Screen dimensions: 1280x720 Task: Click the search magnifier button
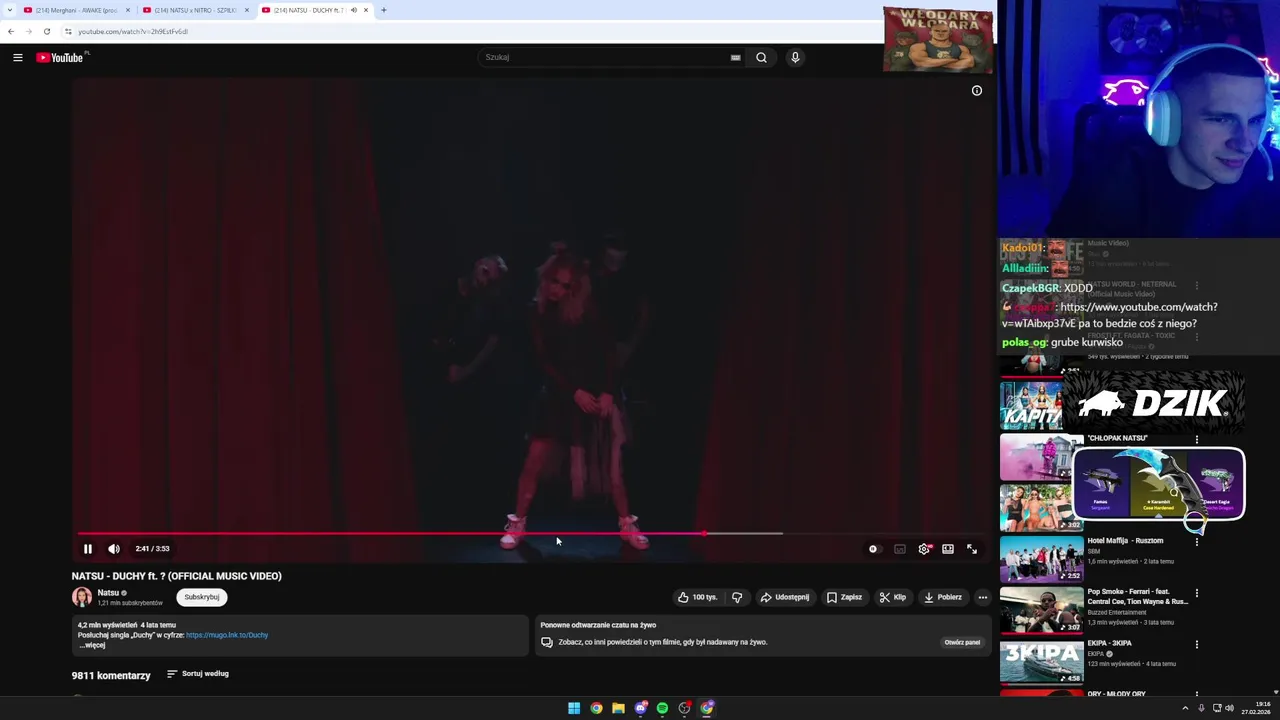point(761,57)
